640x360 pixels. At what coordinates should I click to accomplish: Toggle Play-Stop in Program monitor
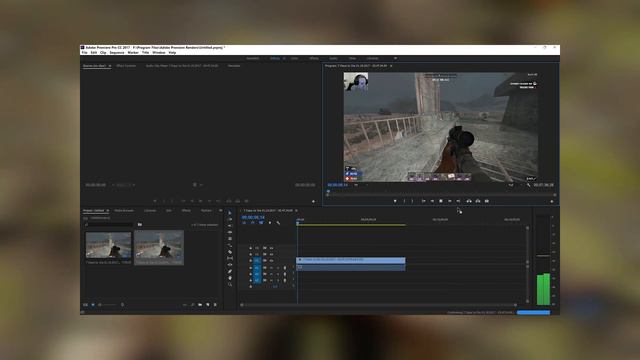(x=441, y=201)
